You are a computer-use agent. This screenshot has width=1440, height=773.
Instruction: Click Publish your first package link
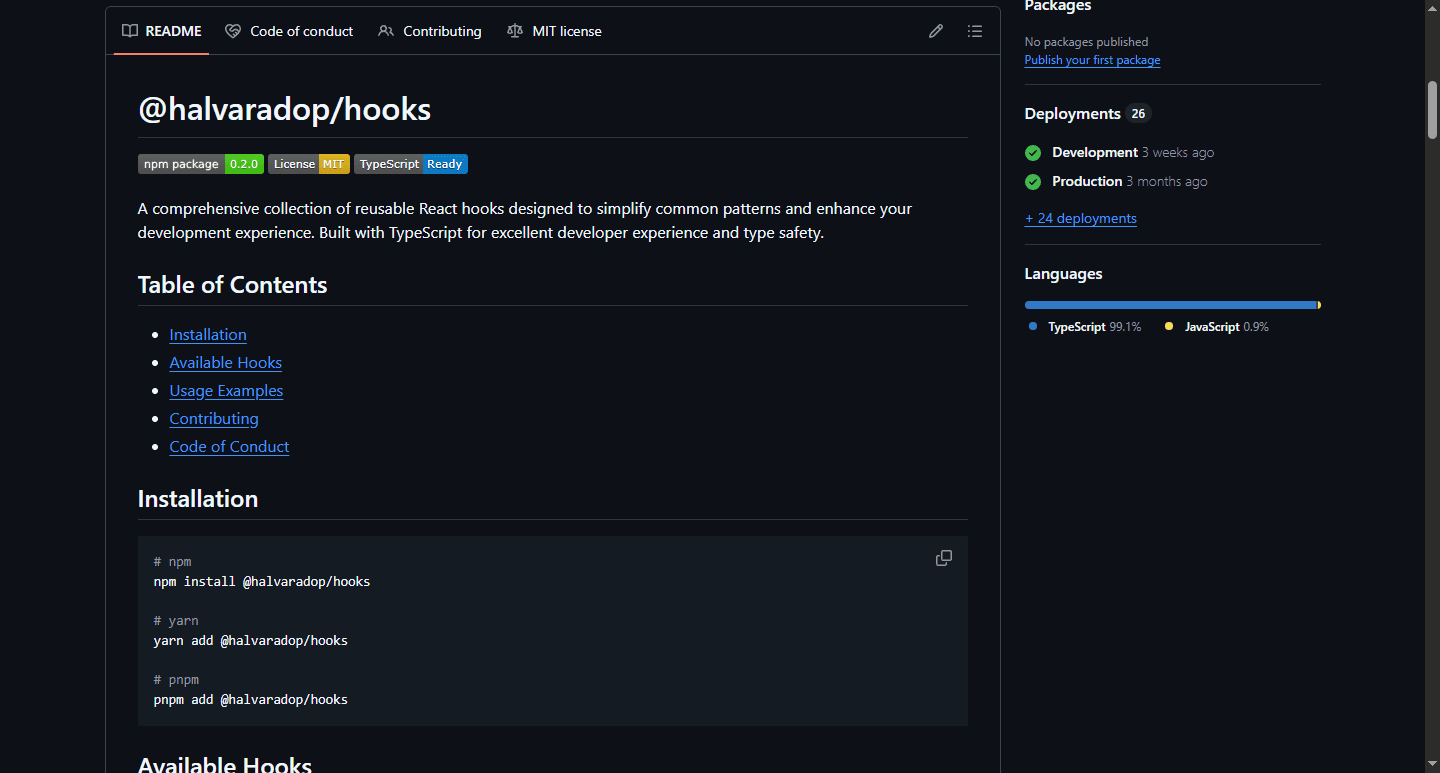1092,60
